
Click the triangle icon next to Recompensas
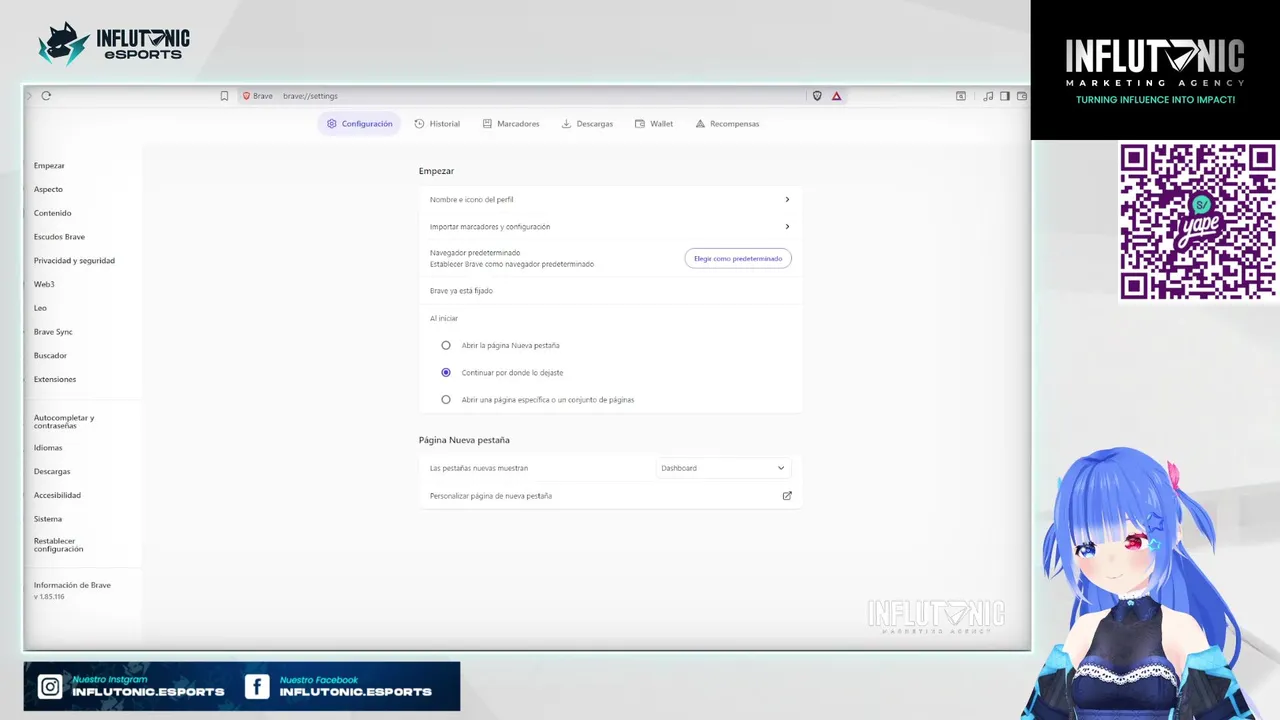(x=700, y=124)
